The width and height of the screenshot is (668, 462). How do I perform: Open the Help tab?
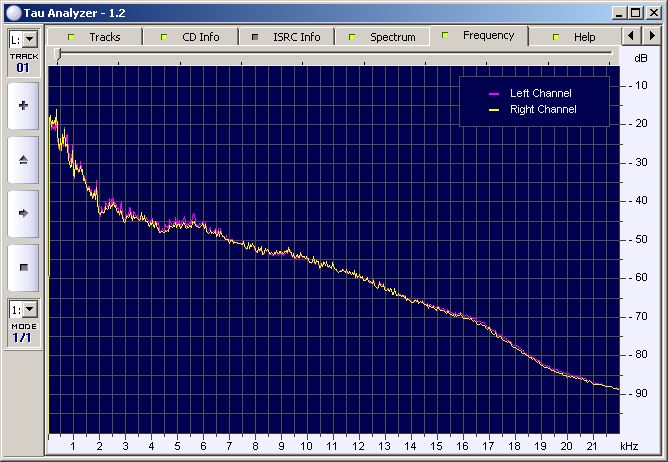click(574, 37)
